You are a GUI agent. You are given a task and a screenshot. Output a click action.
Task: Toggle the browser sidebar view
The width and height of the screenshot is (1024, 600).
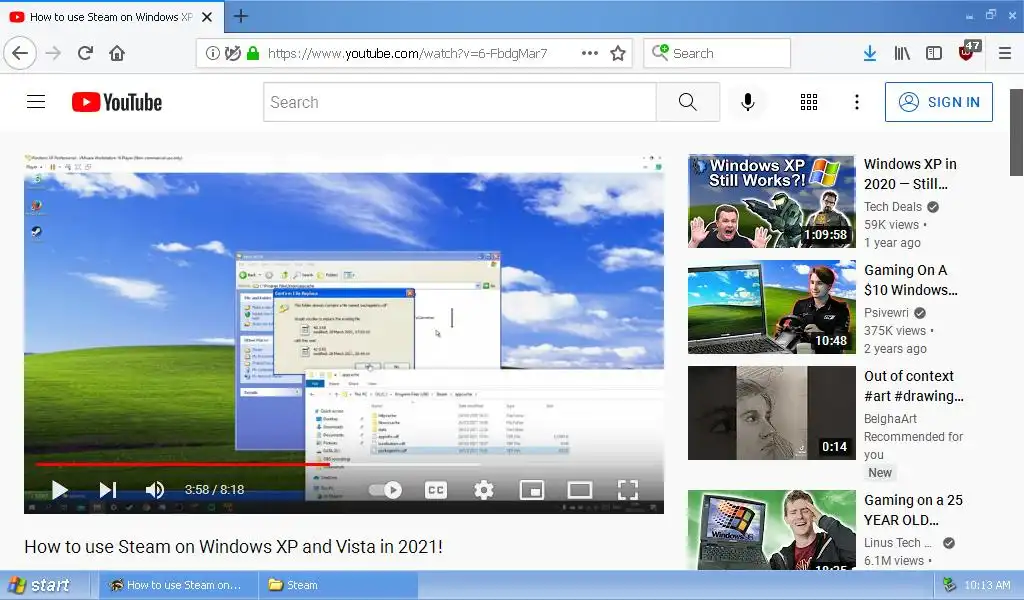934,54
